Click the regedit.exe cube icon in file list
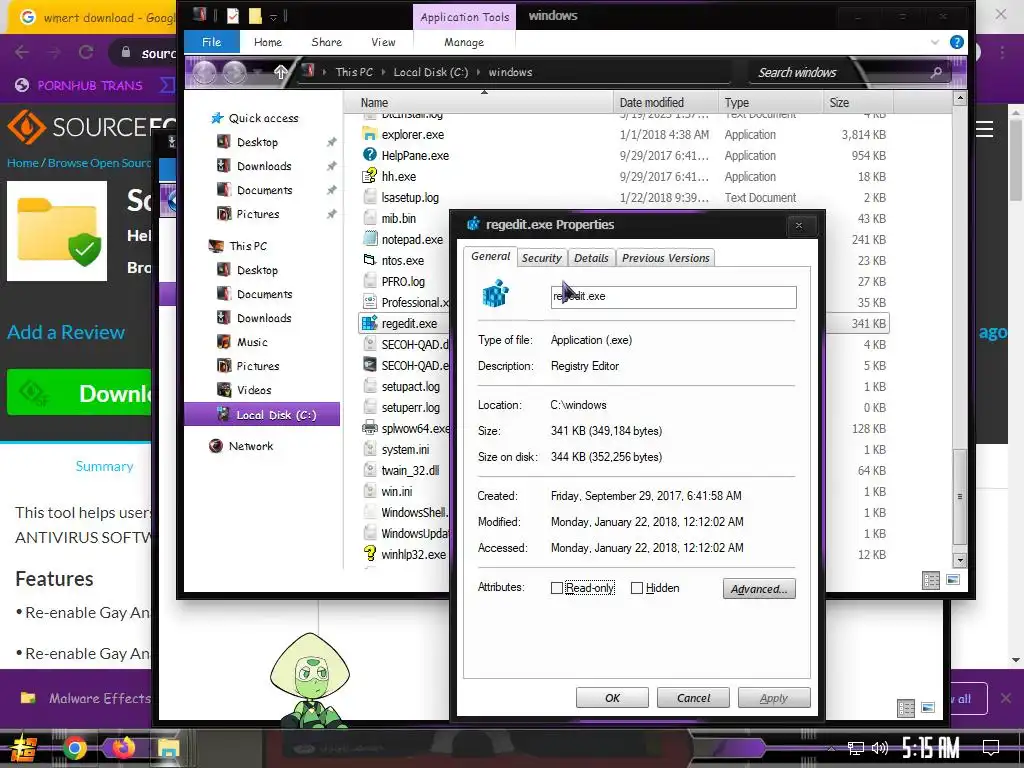The height and width of the screenshot is (768, 1024). (370, 323)
